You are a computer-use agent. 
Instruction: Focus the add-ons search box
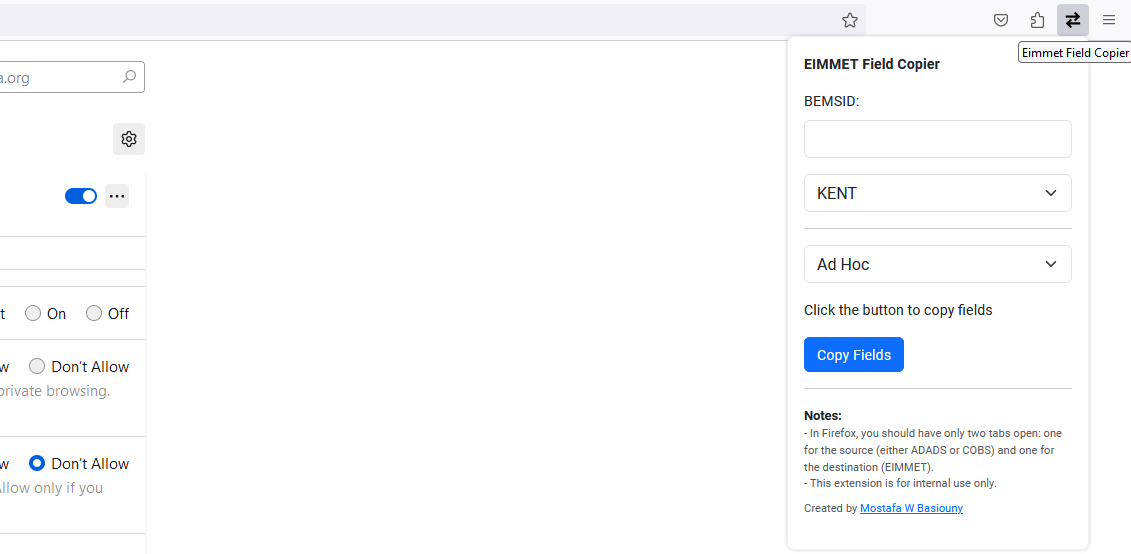click(x=60, y=77)
